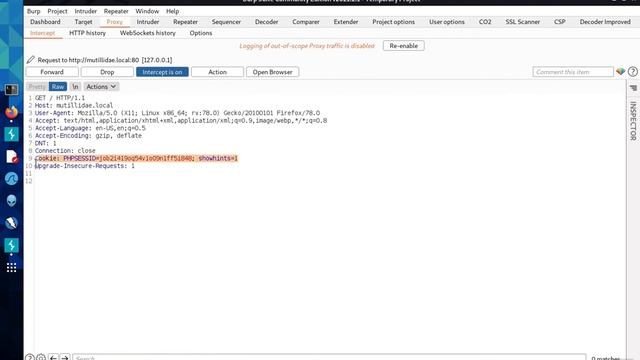The height and width of the screenshot is (360, 640).
Task: Open the Project options tab
Action: (393, 22)
